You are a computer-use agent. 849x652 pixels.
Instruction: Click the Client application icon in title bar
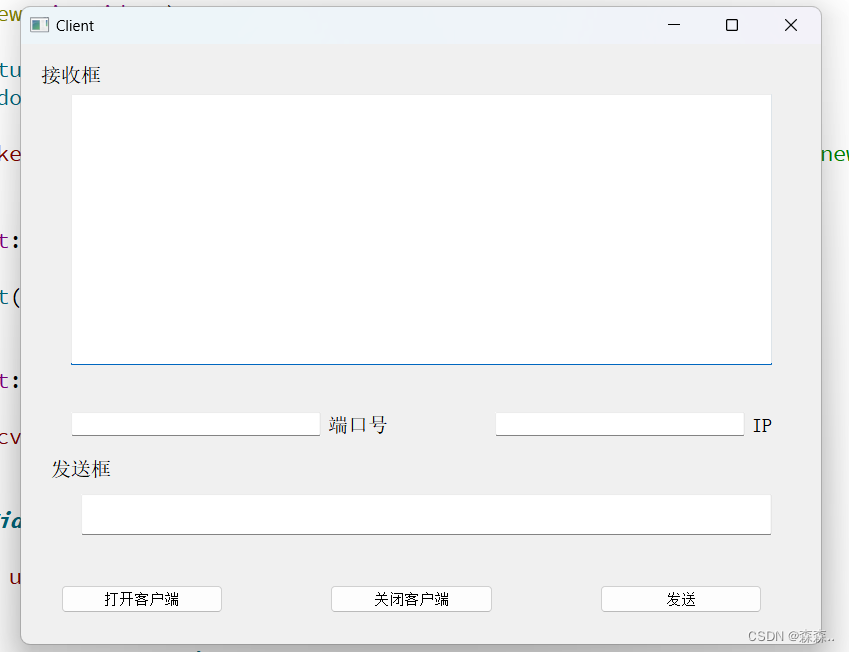coord(38,24)
